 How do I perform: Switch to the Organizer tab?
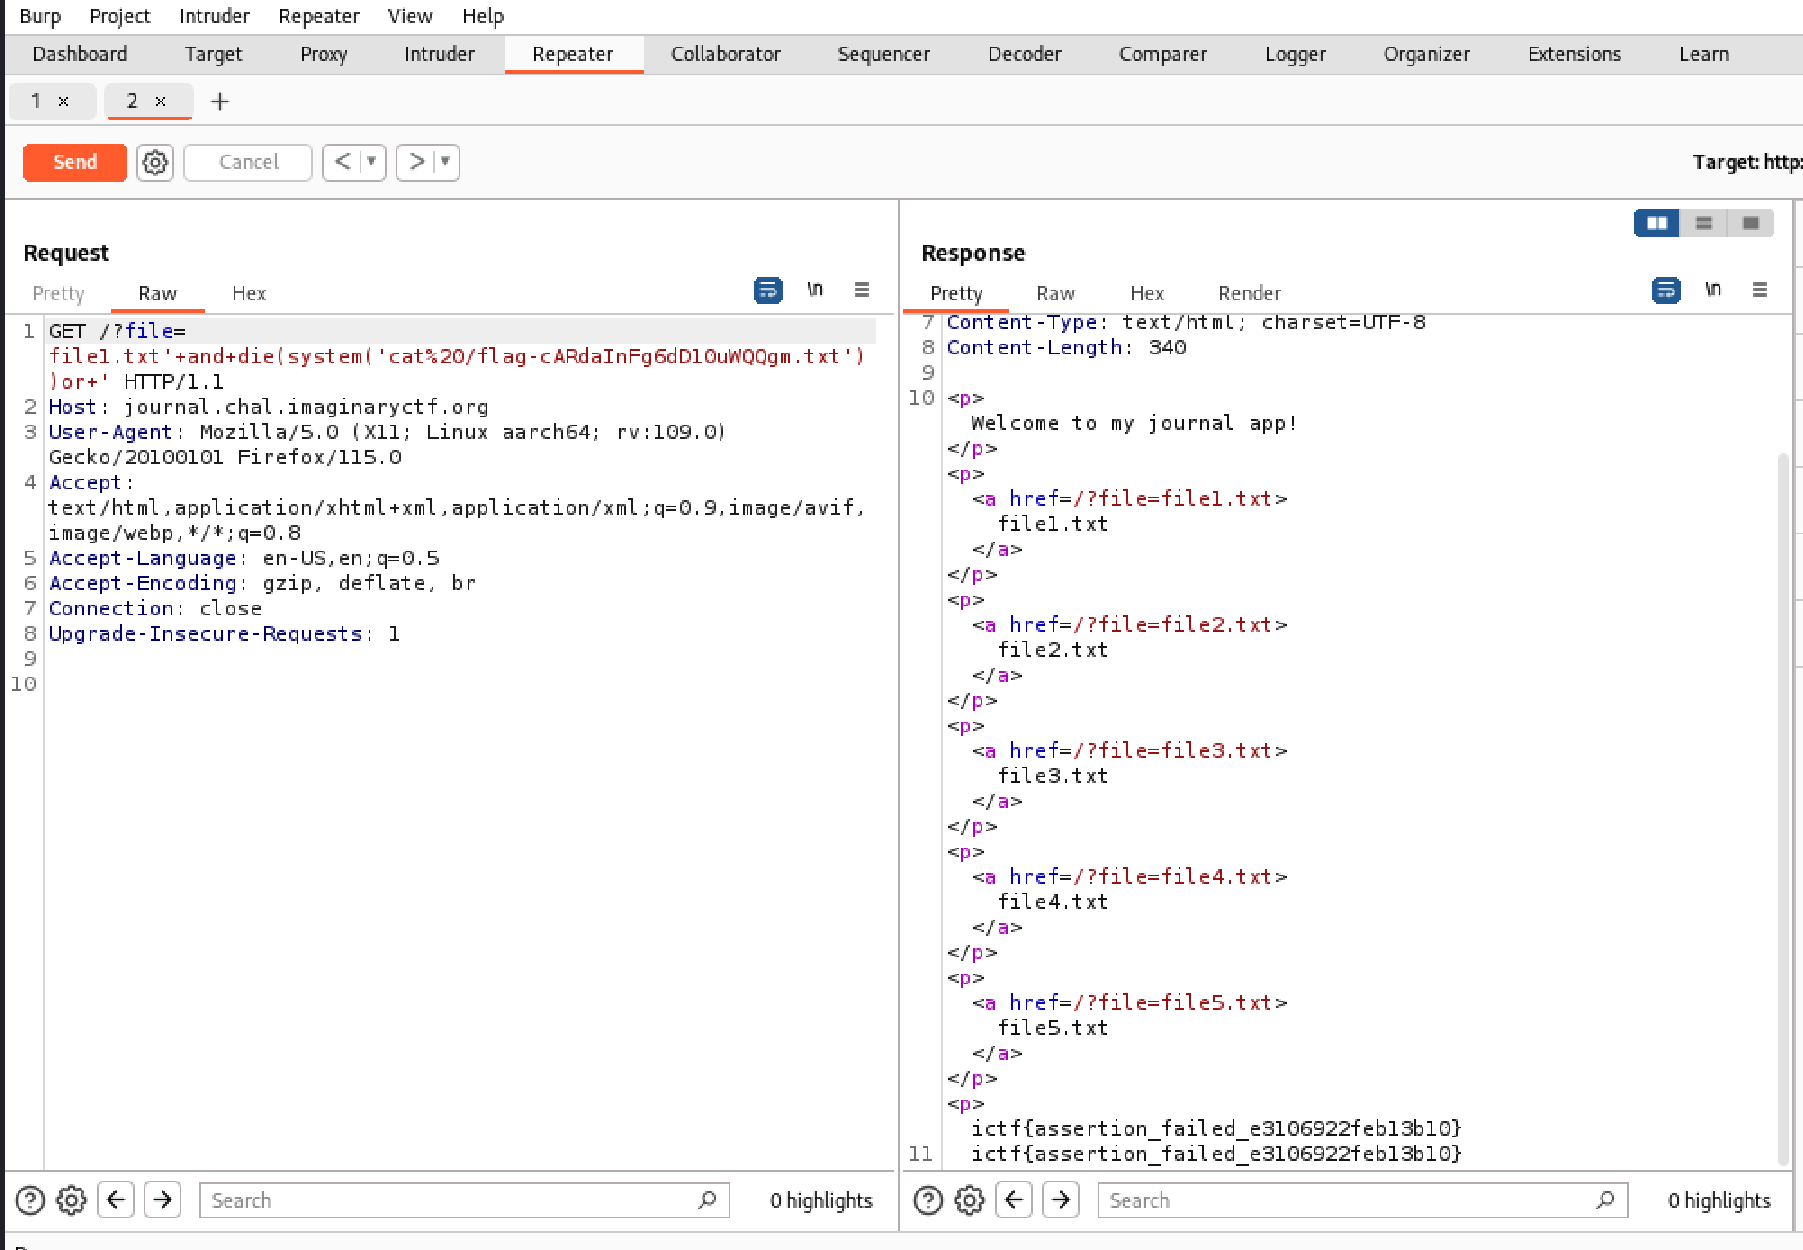[x=1427, y=54]
